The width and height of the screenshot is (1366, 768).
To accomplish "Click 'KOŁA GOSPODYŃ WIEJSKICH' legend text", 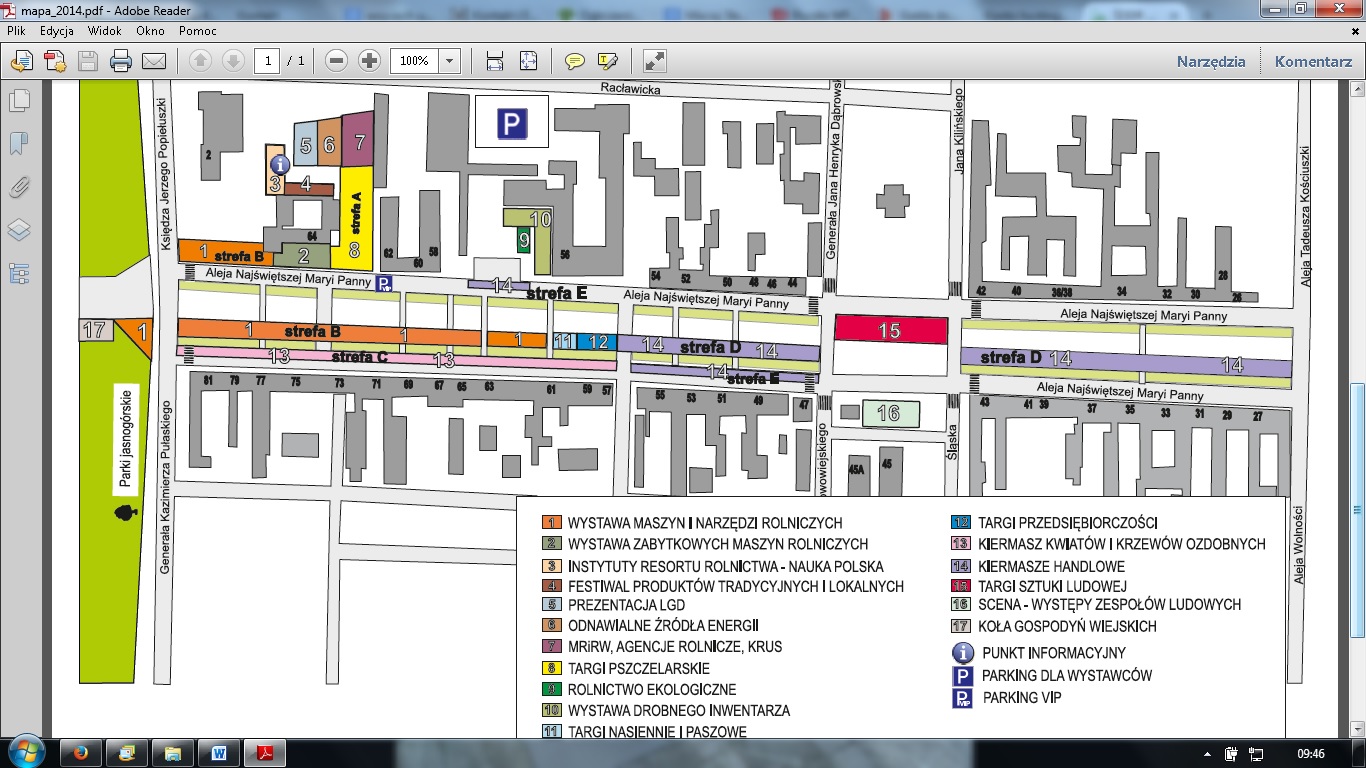I will [1067, 627].
